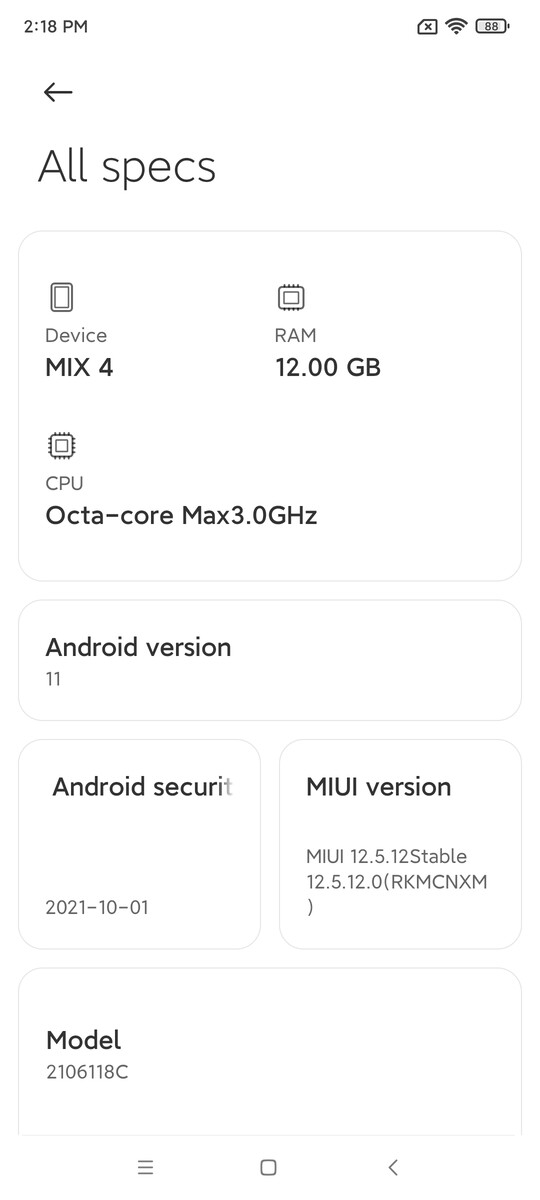Select the MIX 4 device name
Viewport: 540px width, 1200px height.
pyautogui.click(x=79, y=368)
